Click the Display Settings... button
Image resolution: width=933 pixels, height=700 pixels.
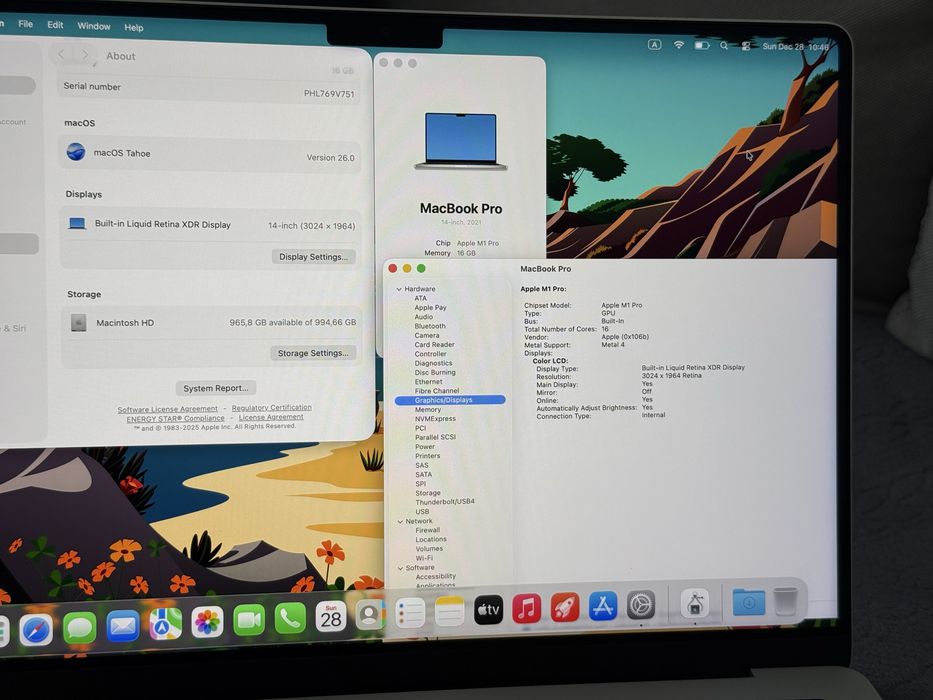point(314,257)
